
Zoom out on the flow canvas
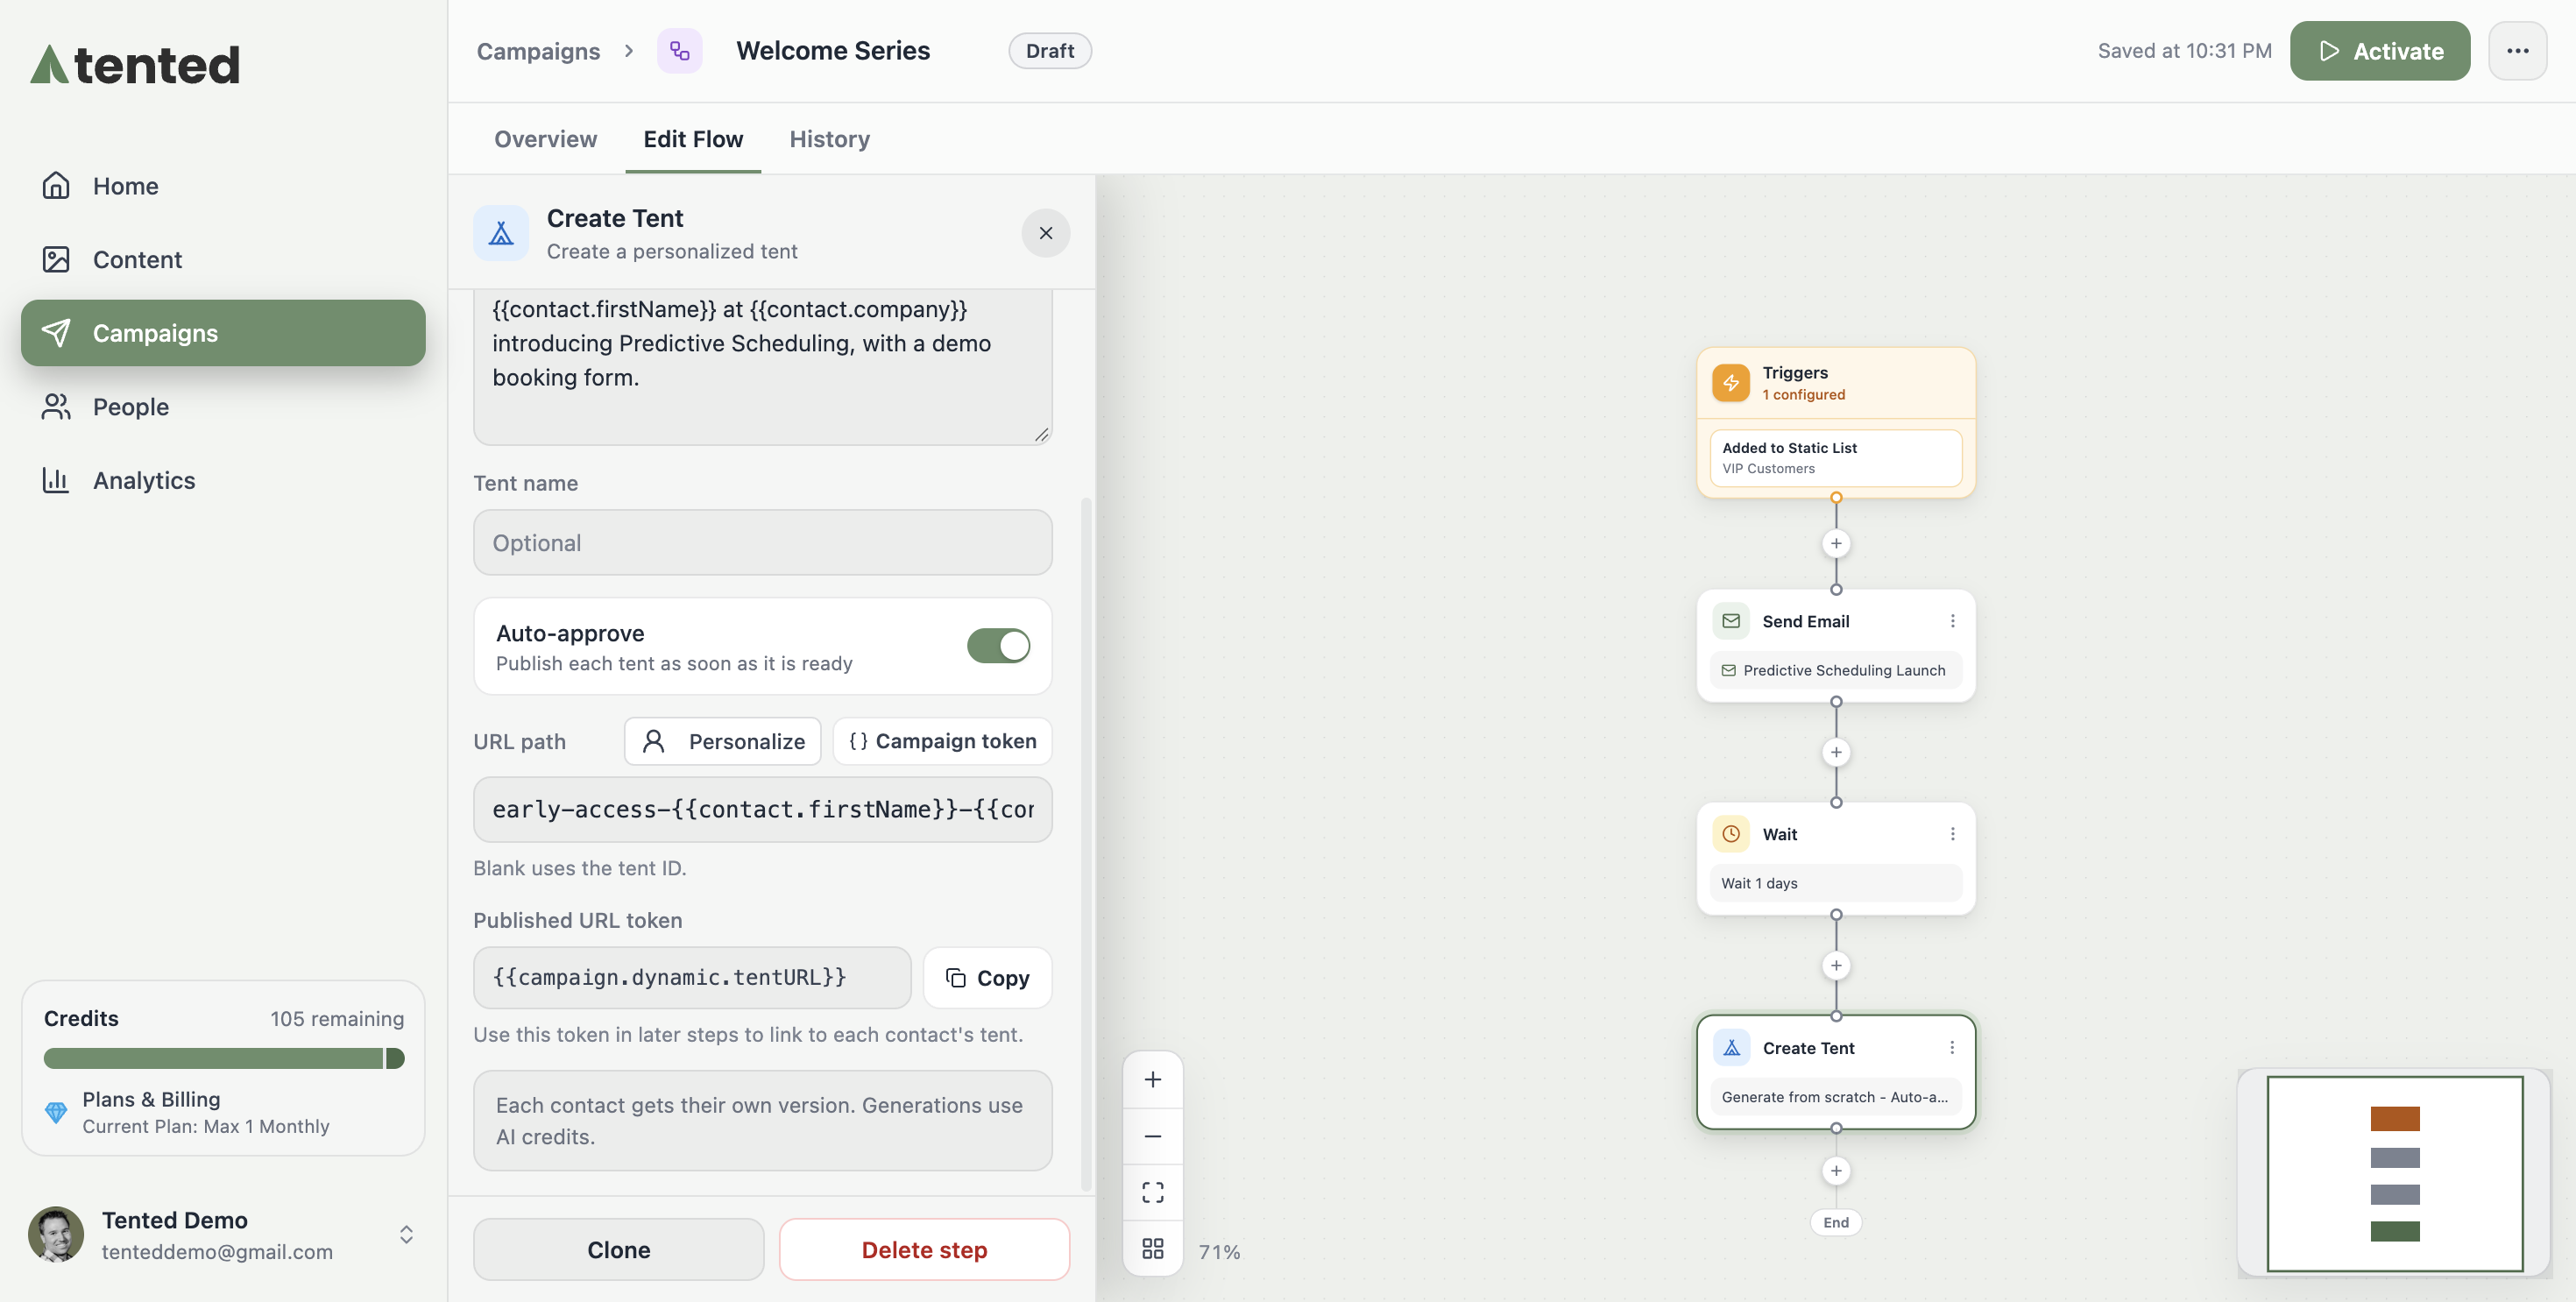pyautogui.click(x=1152, y=1136)
